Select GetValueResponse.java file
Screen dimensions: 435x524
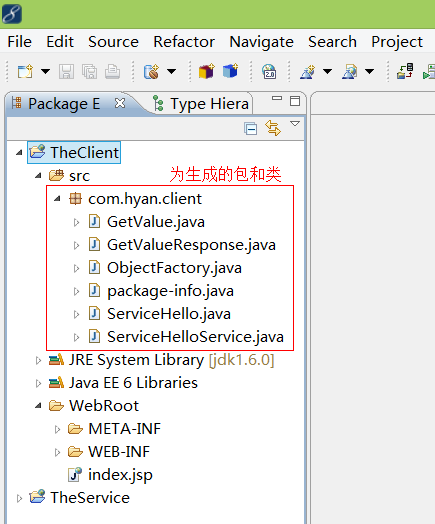(x=182, y=245)
